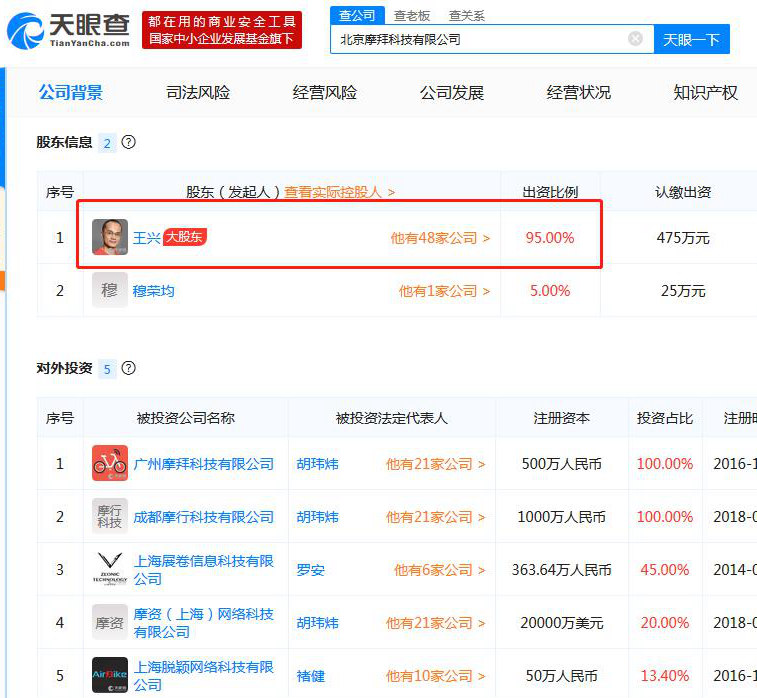Expand 他有21家公司 in 摩资 row
757x698 pixels.
pos(435,623)
